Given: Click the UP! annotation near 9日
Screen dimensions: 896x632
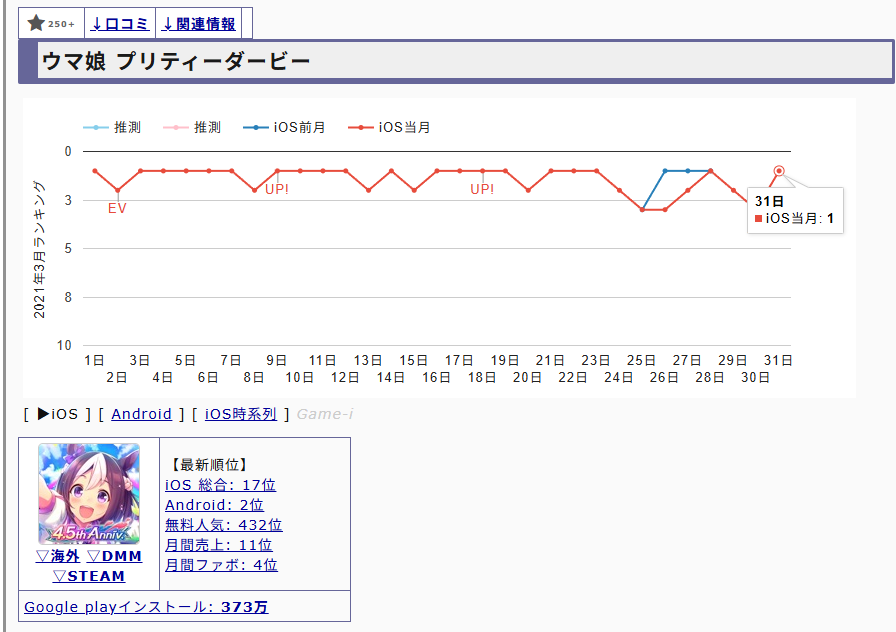Looking at the screenshot, I should click(x=277, y=189).
